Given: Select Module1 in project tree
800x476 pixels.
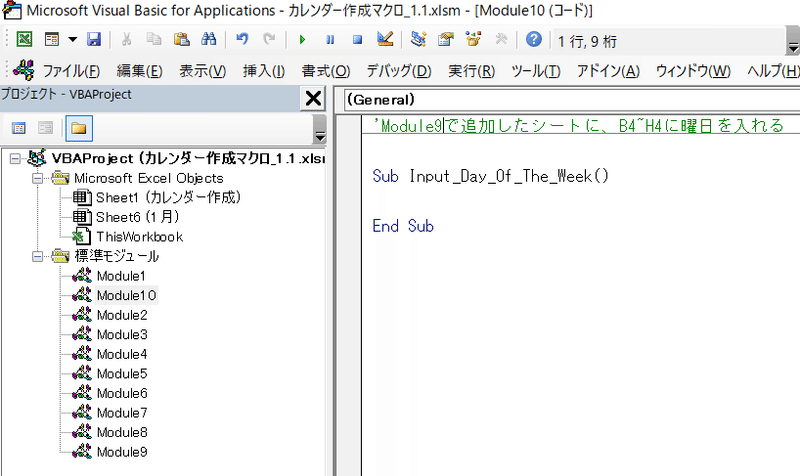Looking at the screenshot, I should click(121, 276).
